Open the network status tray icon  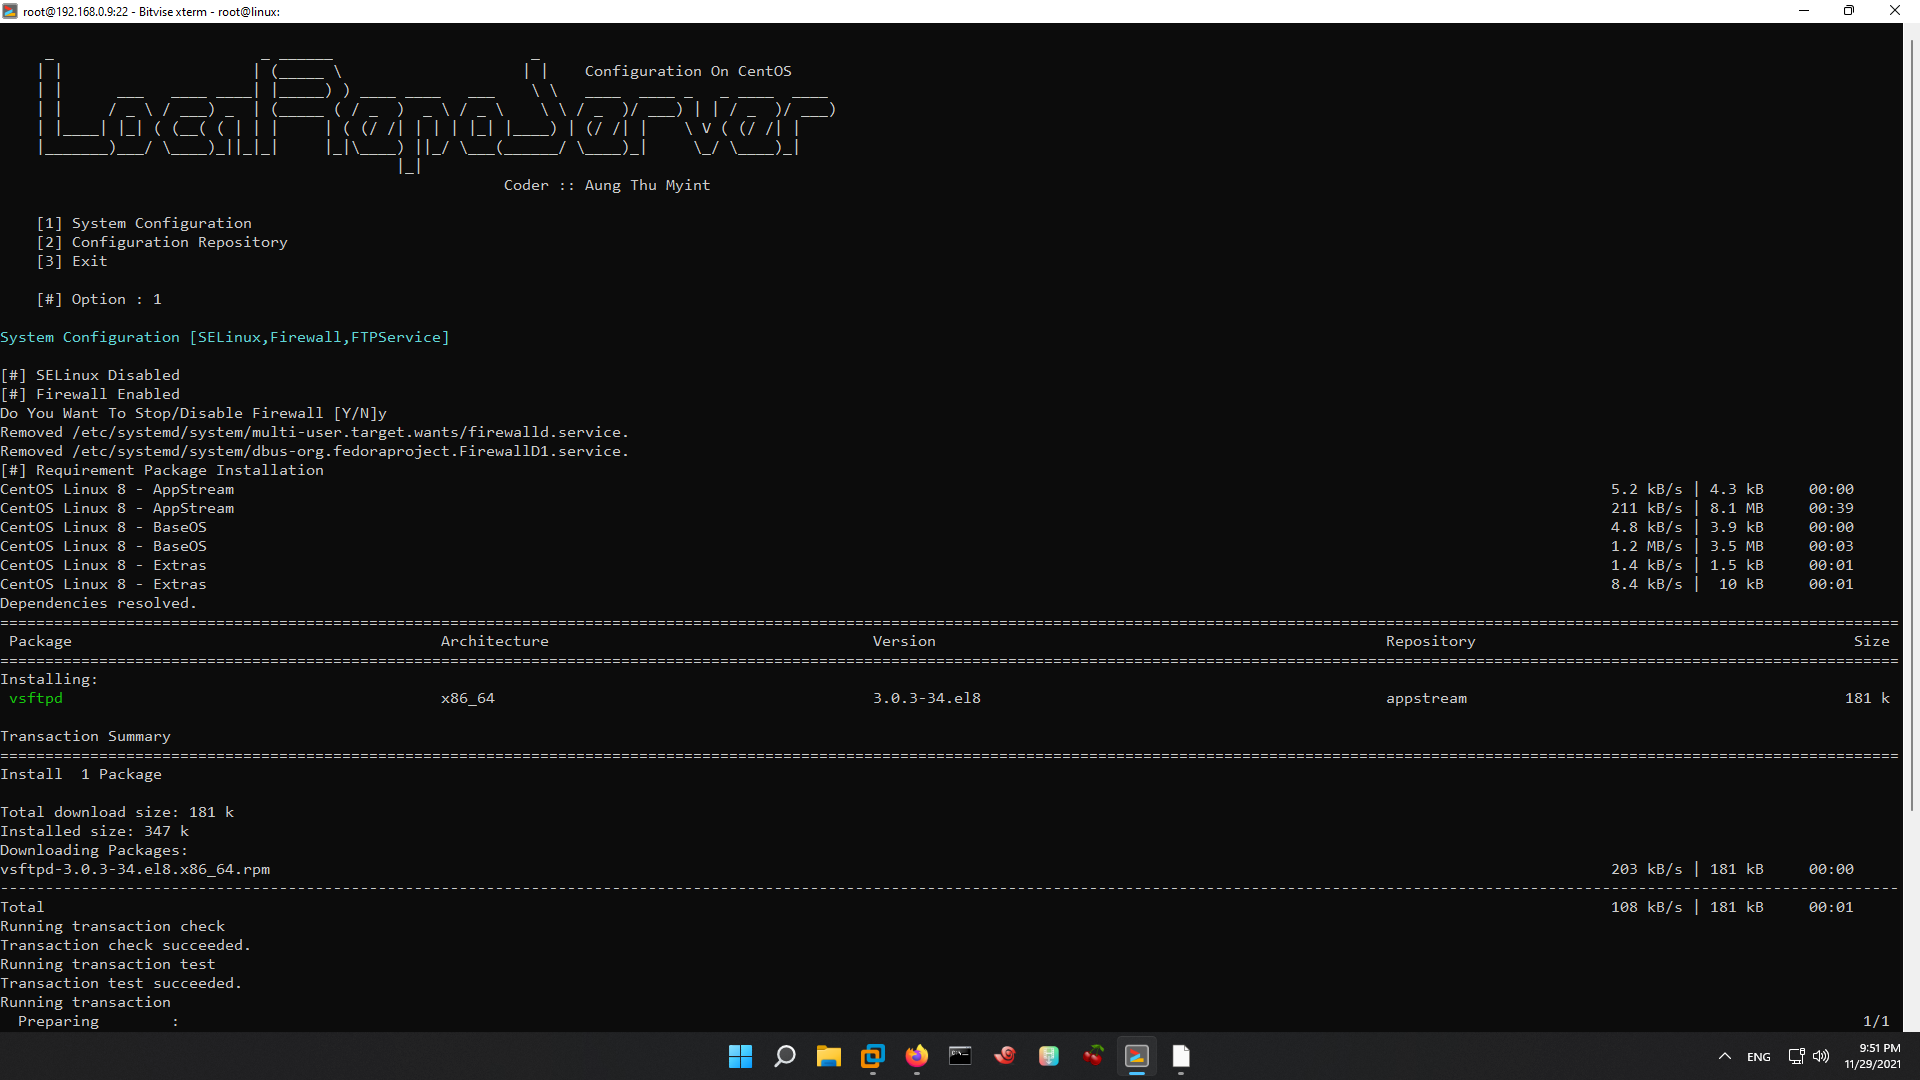(x=1796, y=1056)
